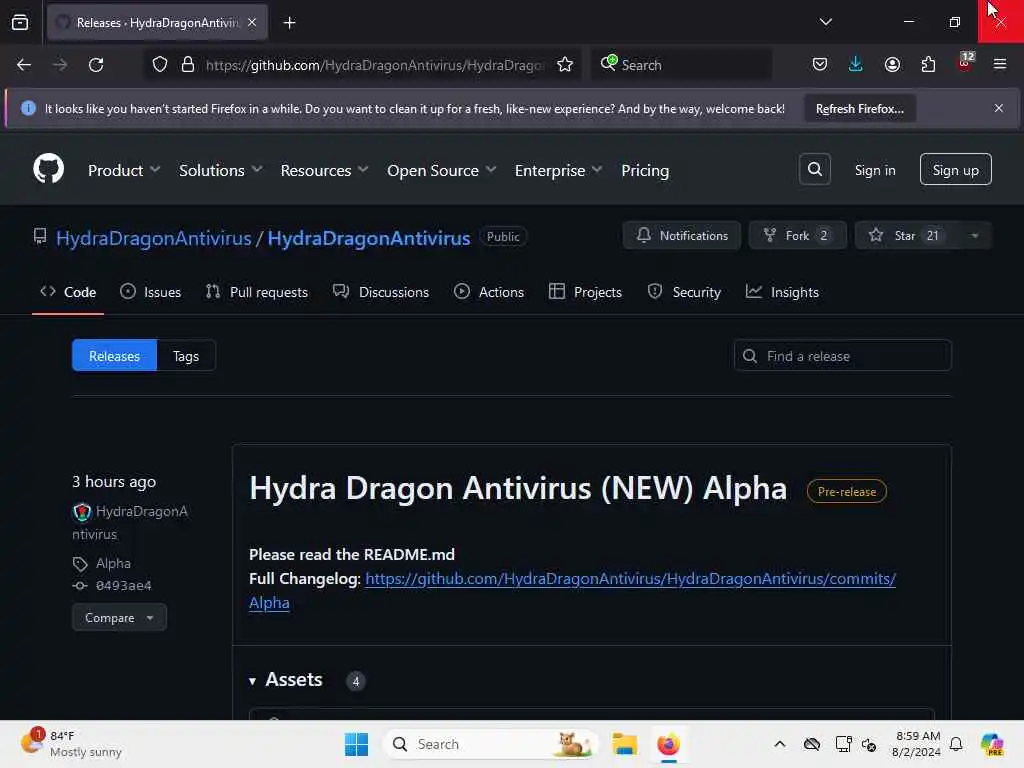
Task: Open the Pricing page
Action: click(x=645, y=170)
